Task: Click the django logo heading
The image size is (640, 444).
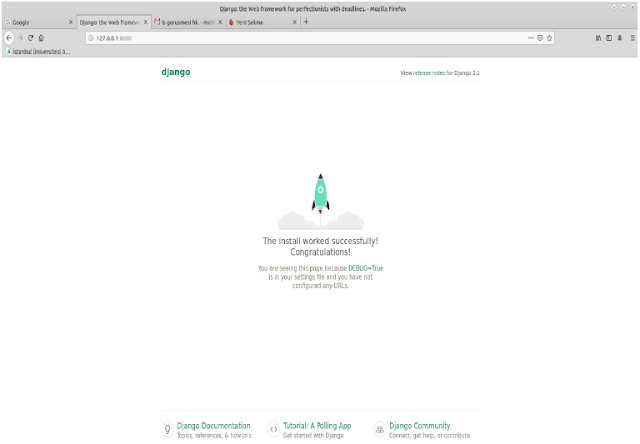Action: (x=176, y=72)
